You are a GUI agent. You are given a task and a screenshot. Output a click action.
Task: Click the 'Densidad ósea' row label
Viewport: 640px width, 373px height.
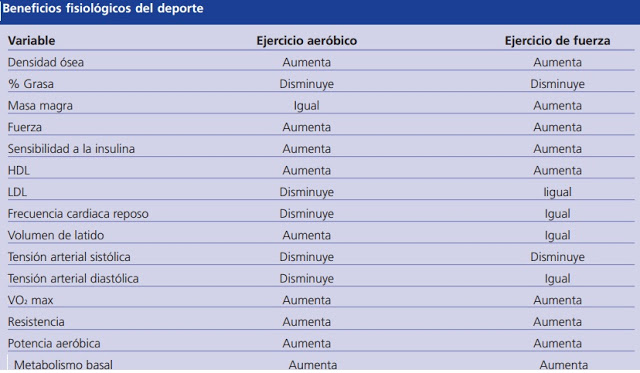46,62
